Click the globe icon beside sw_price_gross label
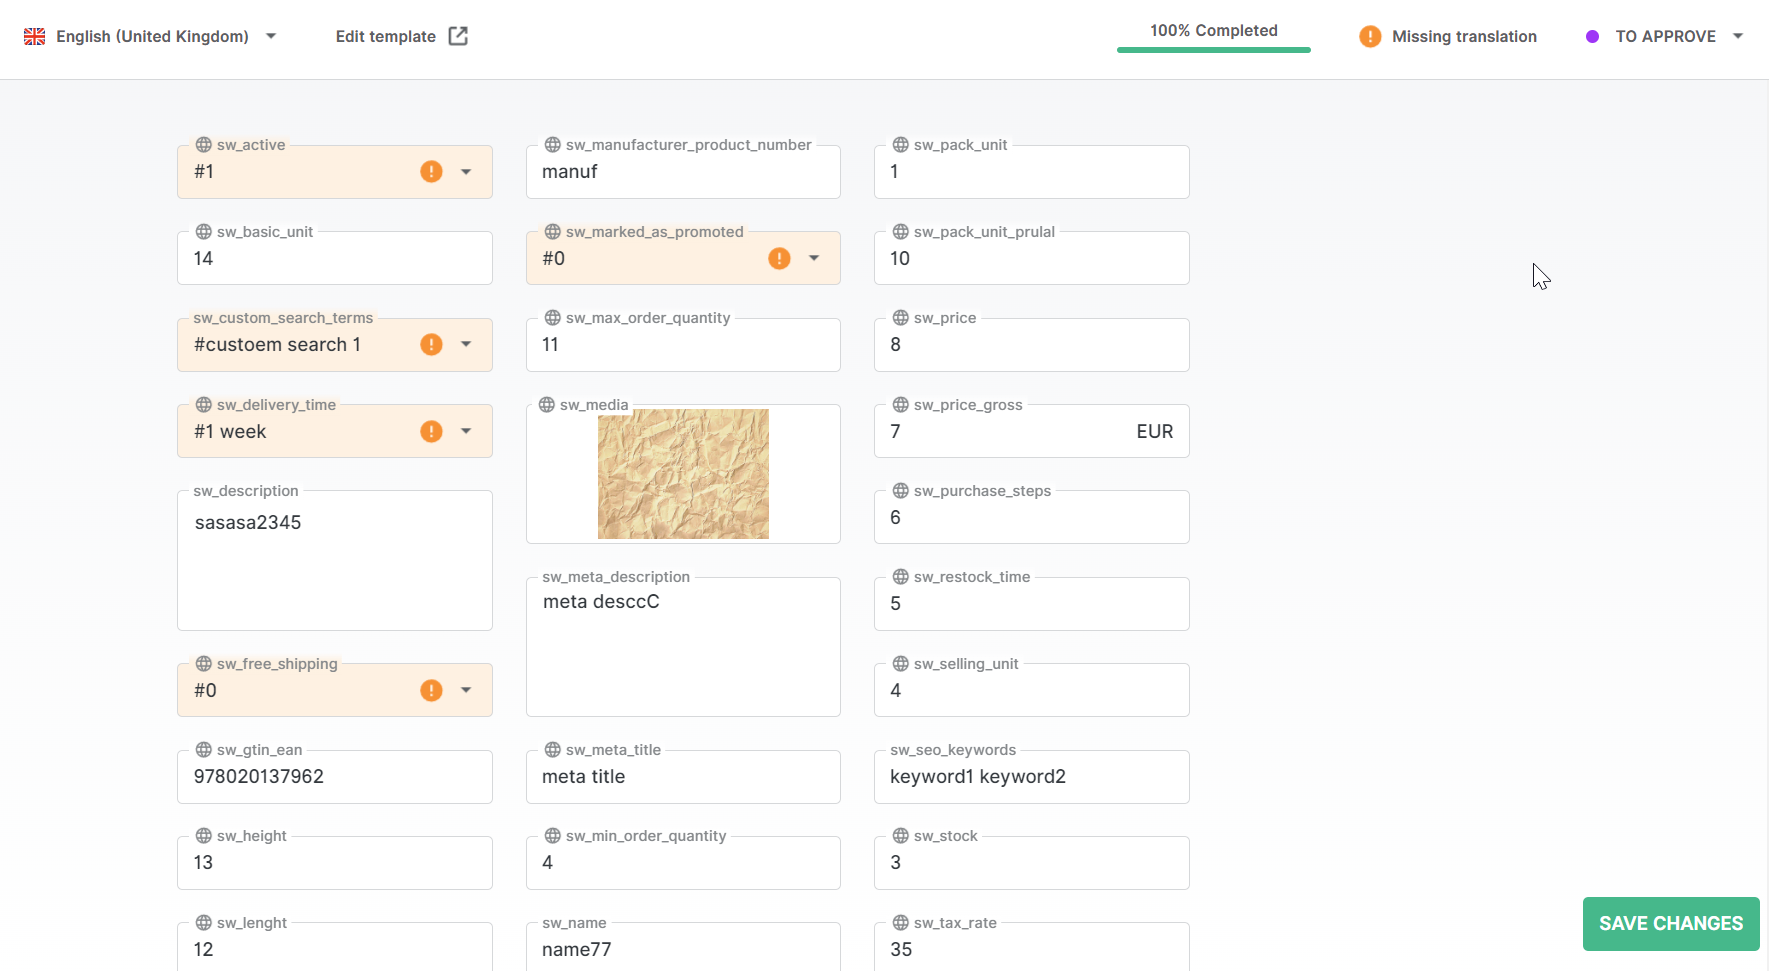1769x971 pixels. [901, 405]
